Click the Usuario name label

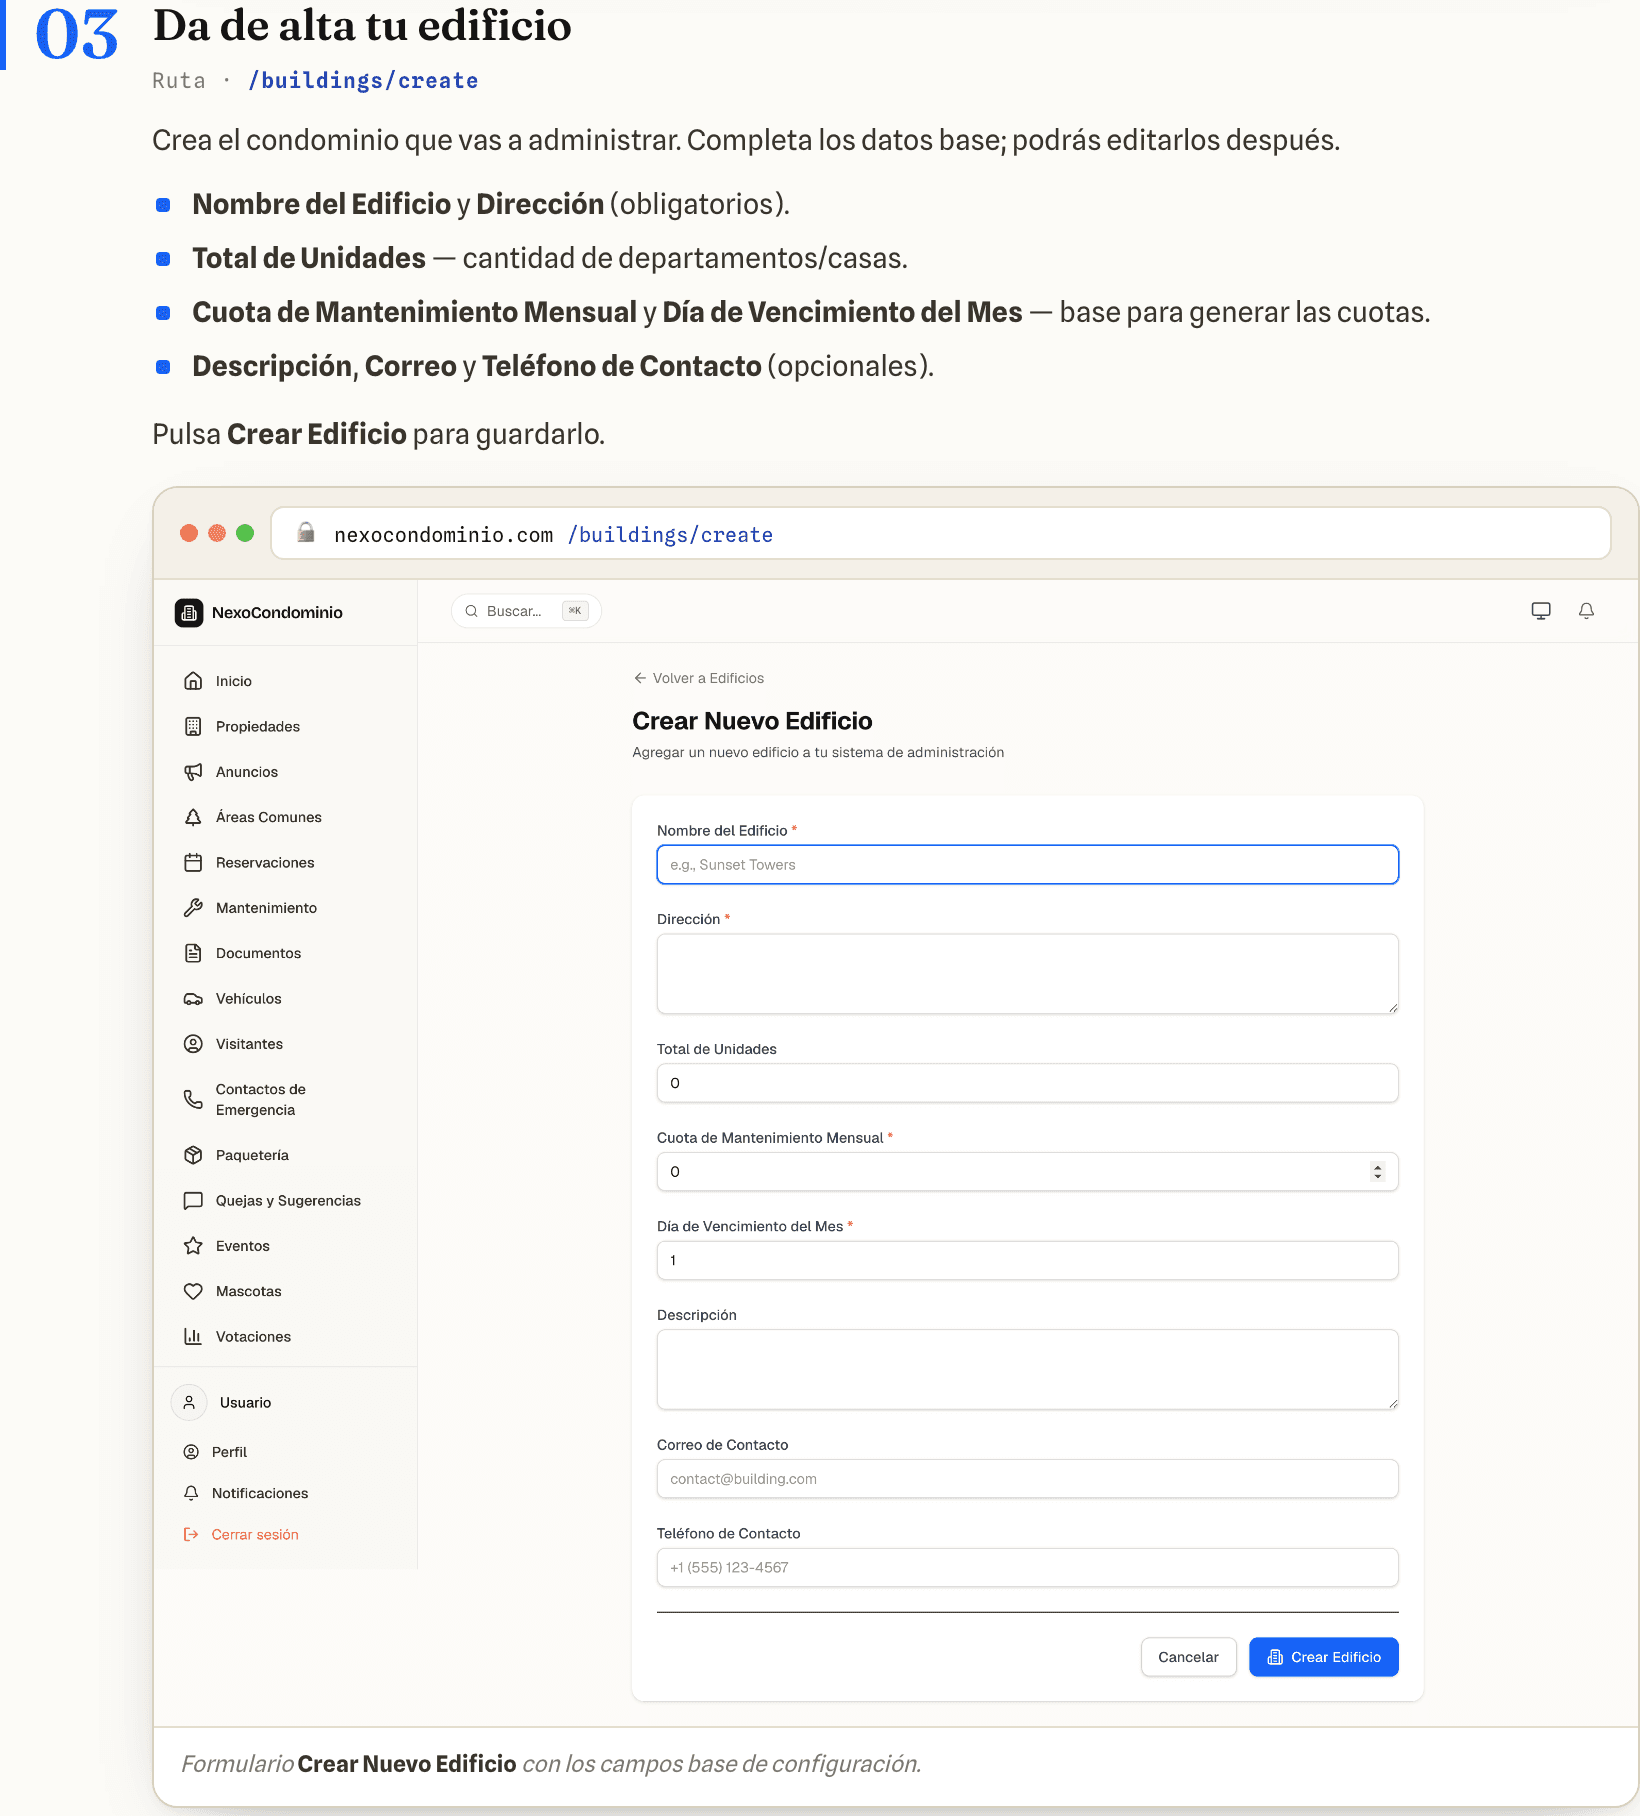pyautogui.click(x=245, y=1403)
